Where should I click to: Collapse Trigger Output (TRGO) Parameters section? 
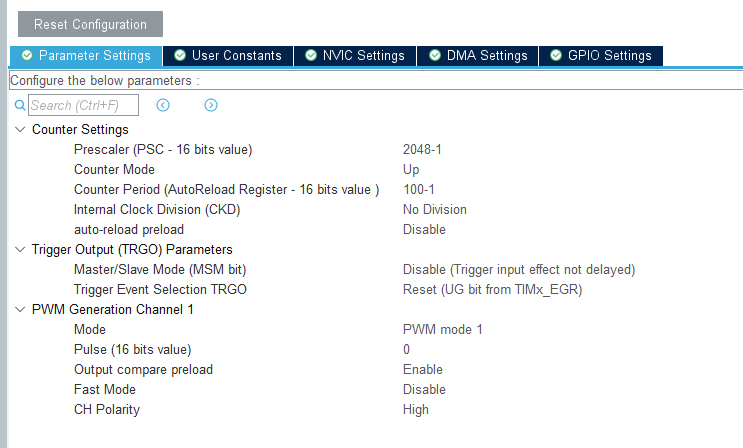pos(20,250)
